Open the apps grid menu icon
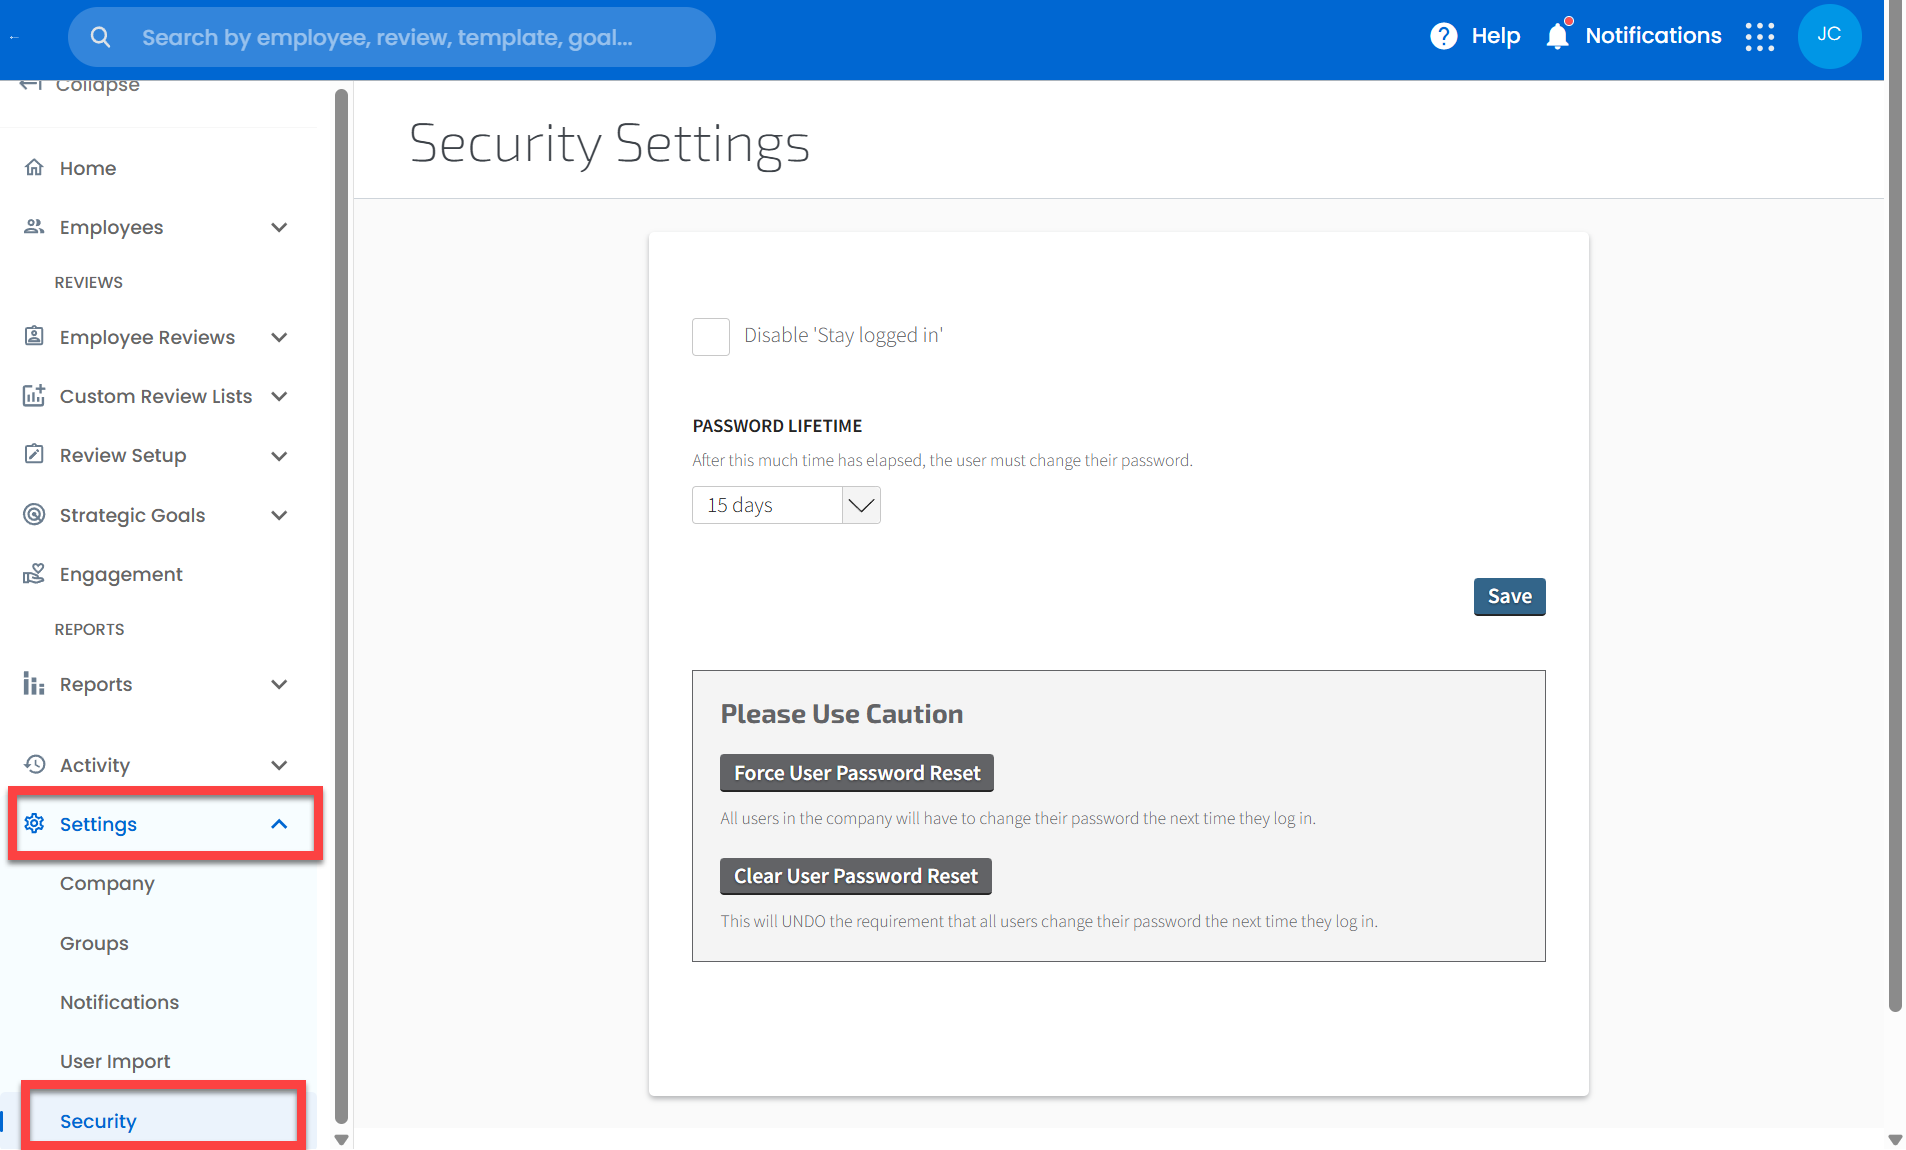Screen dimensions: 1906x1150 point(1759,37)
